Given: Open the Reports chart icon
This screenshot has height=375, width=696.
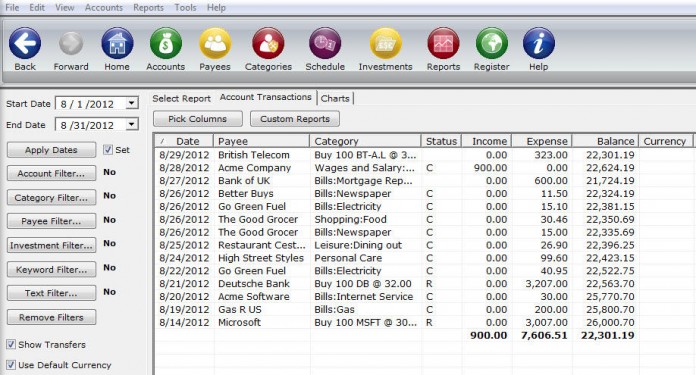Looking at the screenshot, I should point(443,43).
